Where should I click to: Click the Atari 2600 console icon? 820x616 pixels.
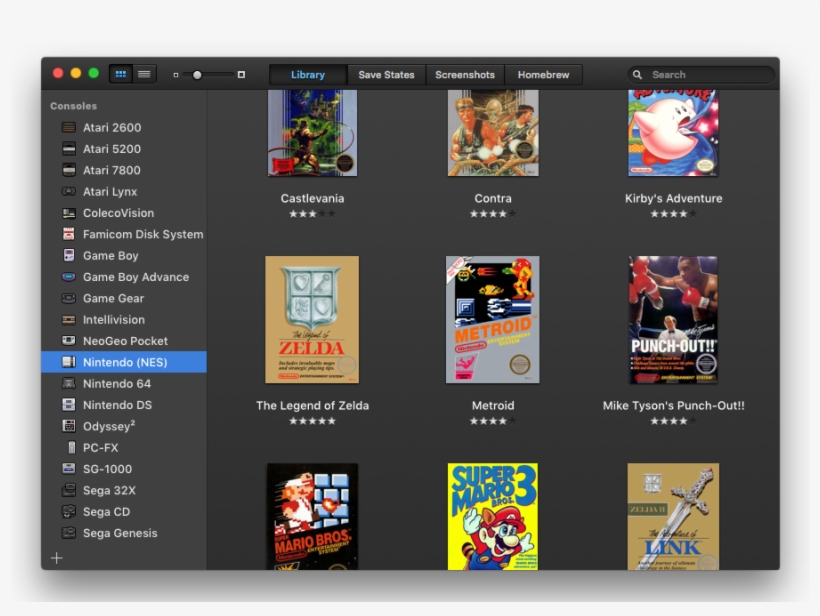pyautogui.click(x=69, y=128)
